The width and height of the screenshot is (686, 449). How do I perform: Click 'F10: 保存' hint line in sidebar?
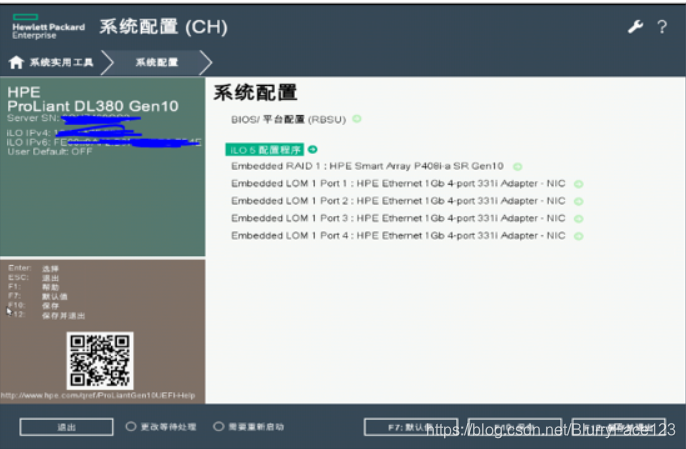tap(34, 305)
